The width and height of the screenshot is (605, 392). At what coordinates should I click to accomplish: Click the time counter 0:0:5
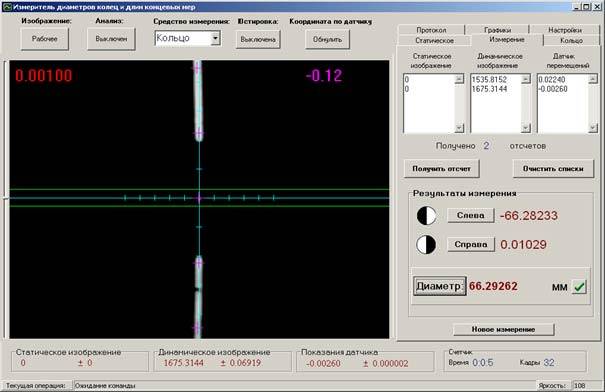pyautogui.click(x=483, y=363)
